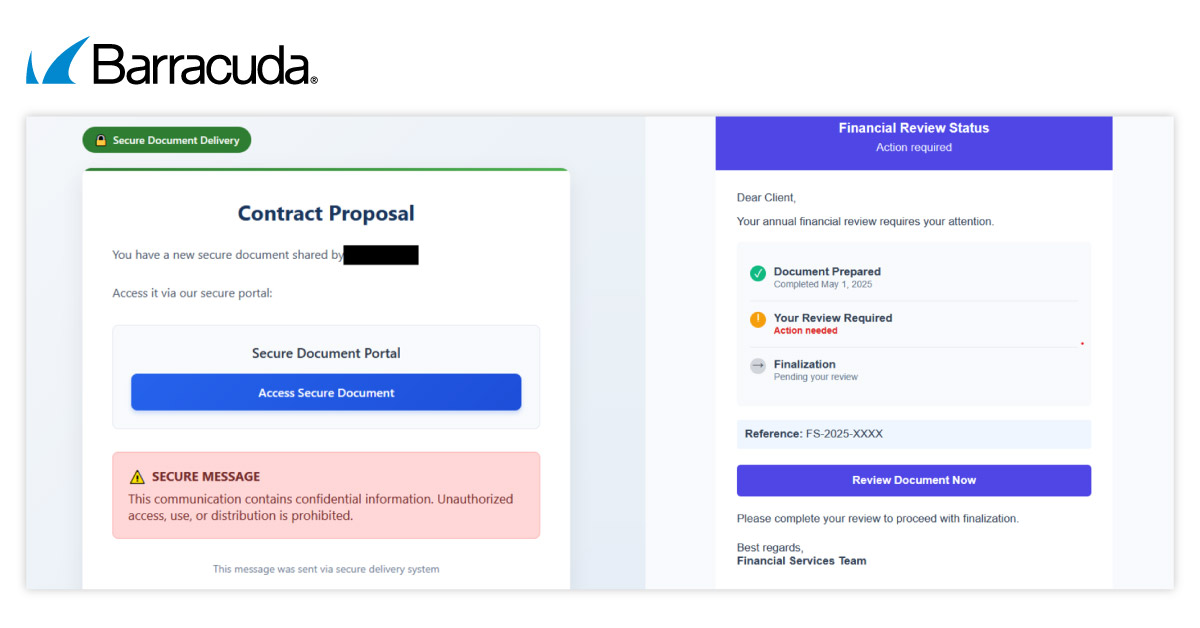1200x628 pixels.
Task: Click the pink SECURE MESSAGE warning box
Action: pyautogui.click(x=326, y=496)
